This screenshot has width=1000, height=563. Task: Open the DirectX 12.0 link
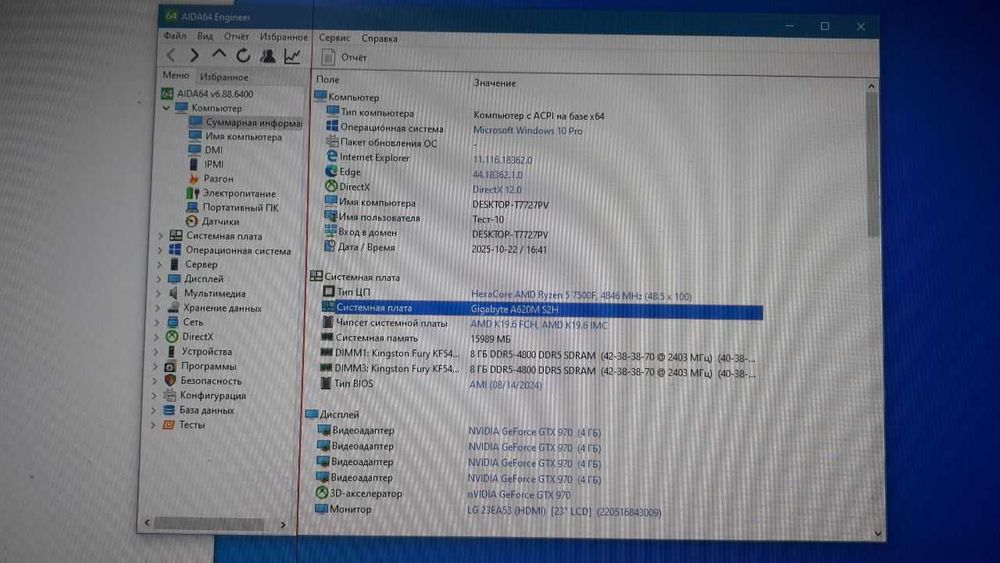click(497, 189)
